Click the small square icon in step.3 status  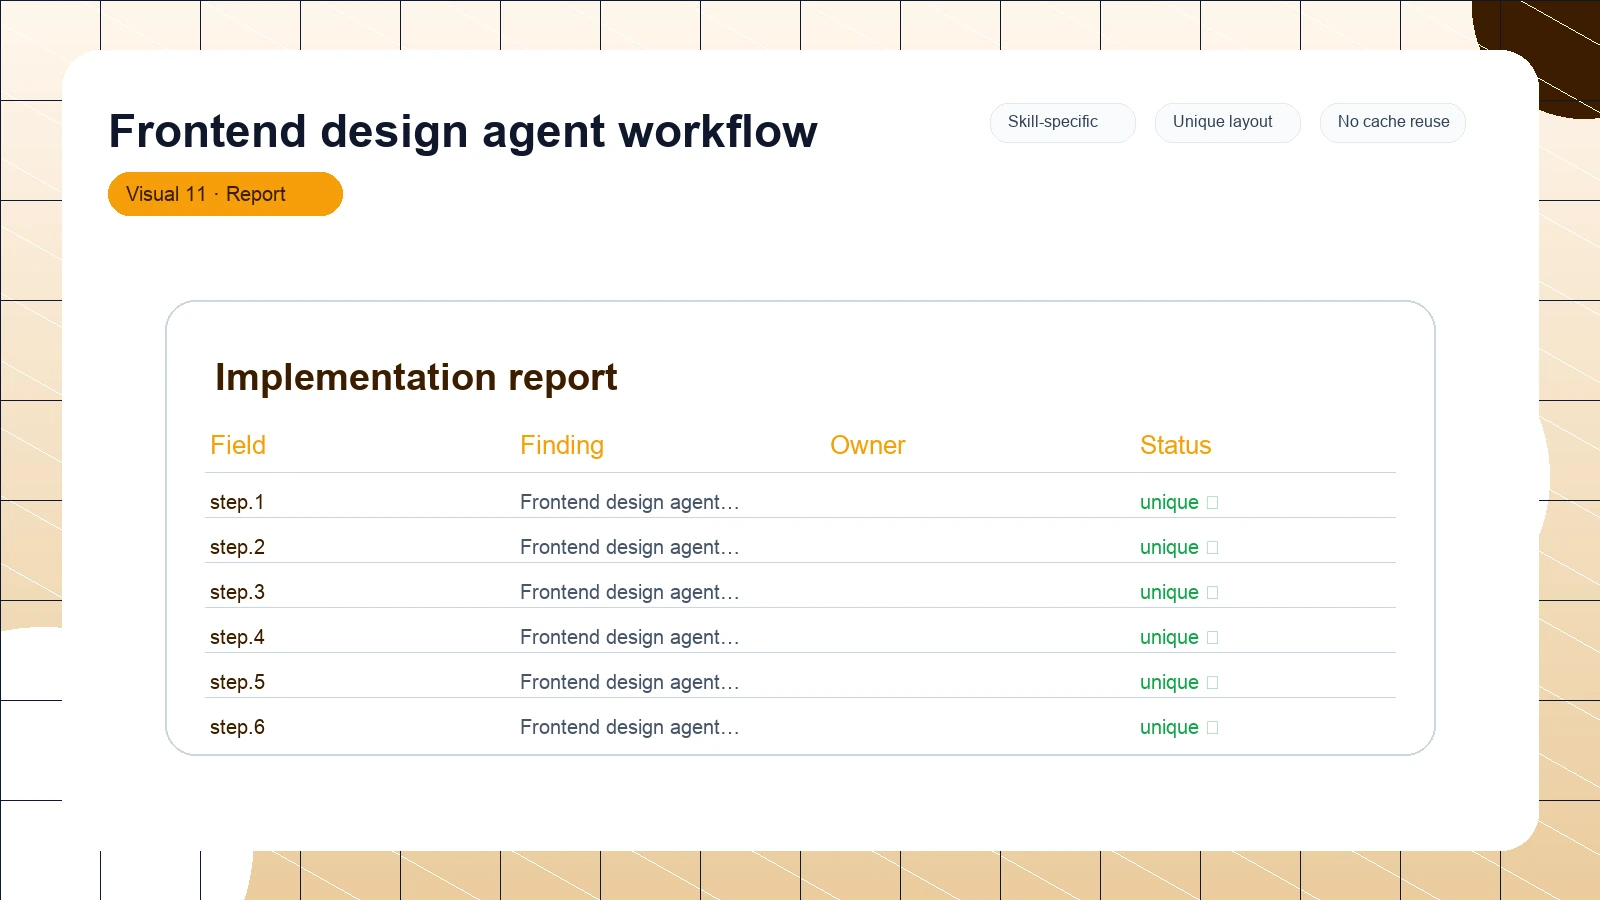(1213, 593)
